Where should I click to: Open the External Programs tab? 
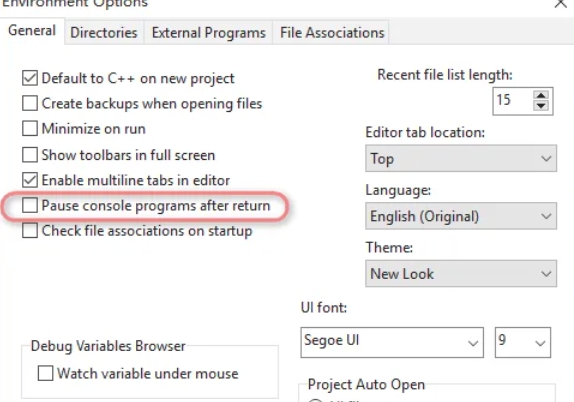point(209,33)
